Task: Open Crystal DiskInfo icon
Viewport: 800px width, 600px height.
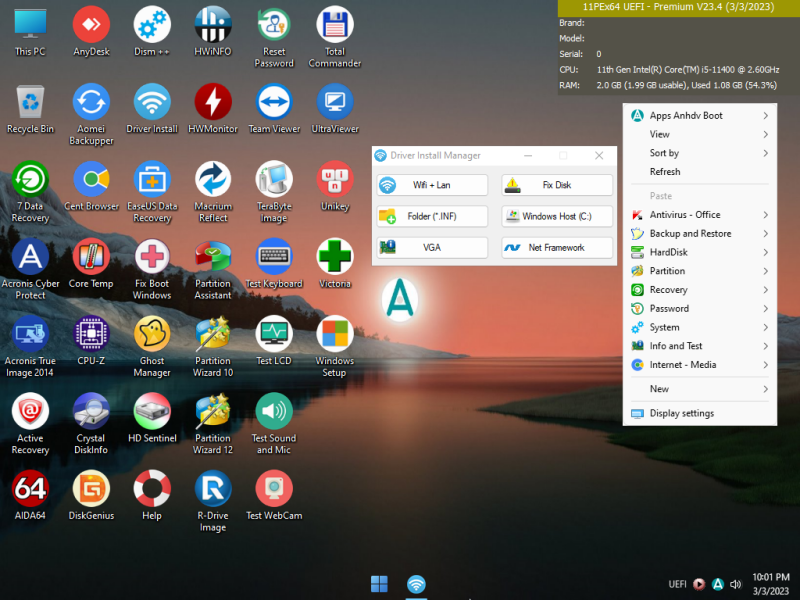Action: click(x=91, y=423)
